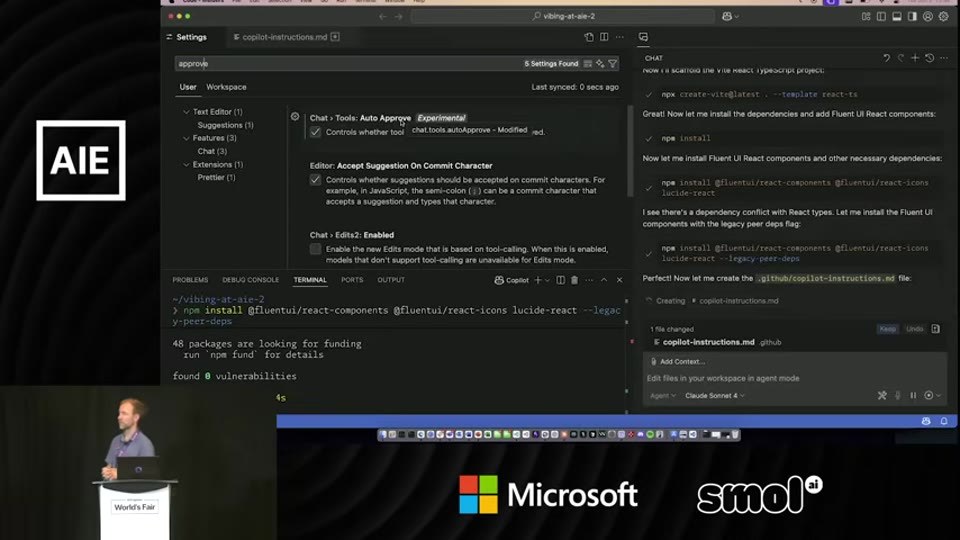Open the settings filter funnel
This screenshot has height=540, width=960.
[612, 64]
